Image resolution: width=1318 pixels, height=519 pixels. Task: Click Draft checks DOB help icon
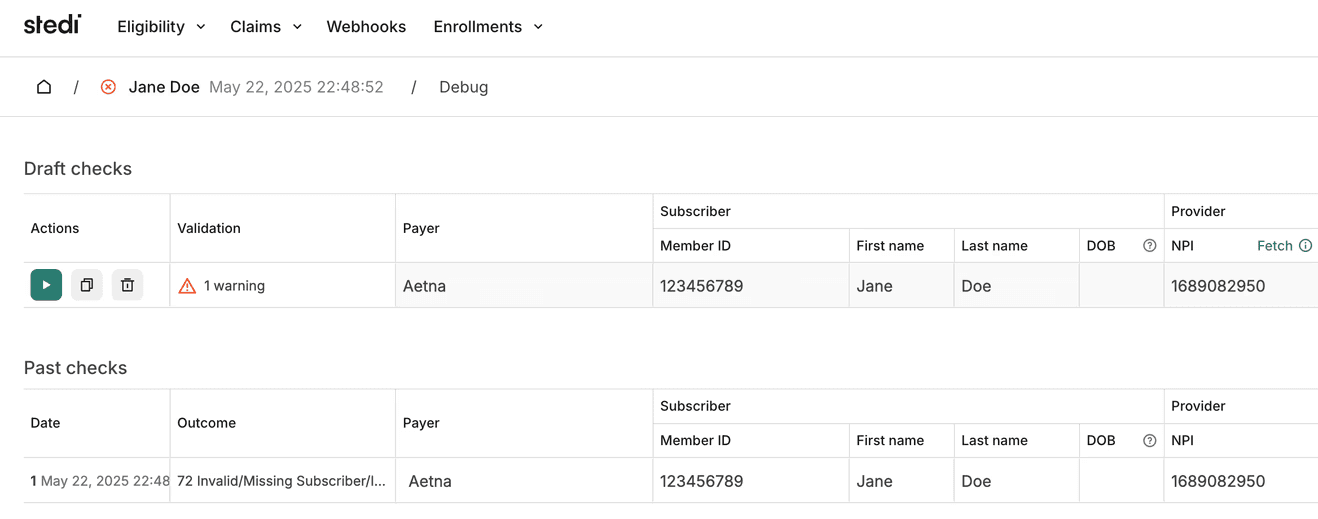[1149, 246]
